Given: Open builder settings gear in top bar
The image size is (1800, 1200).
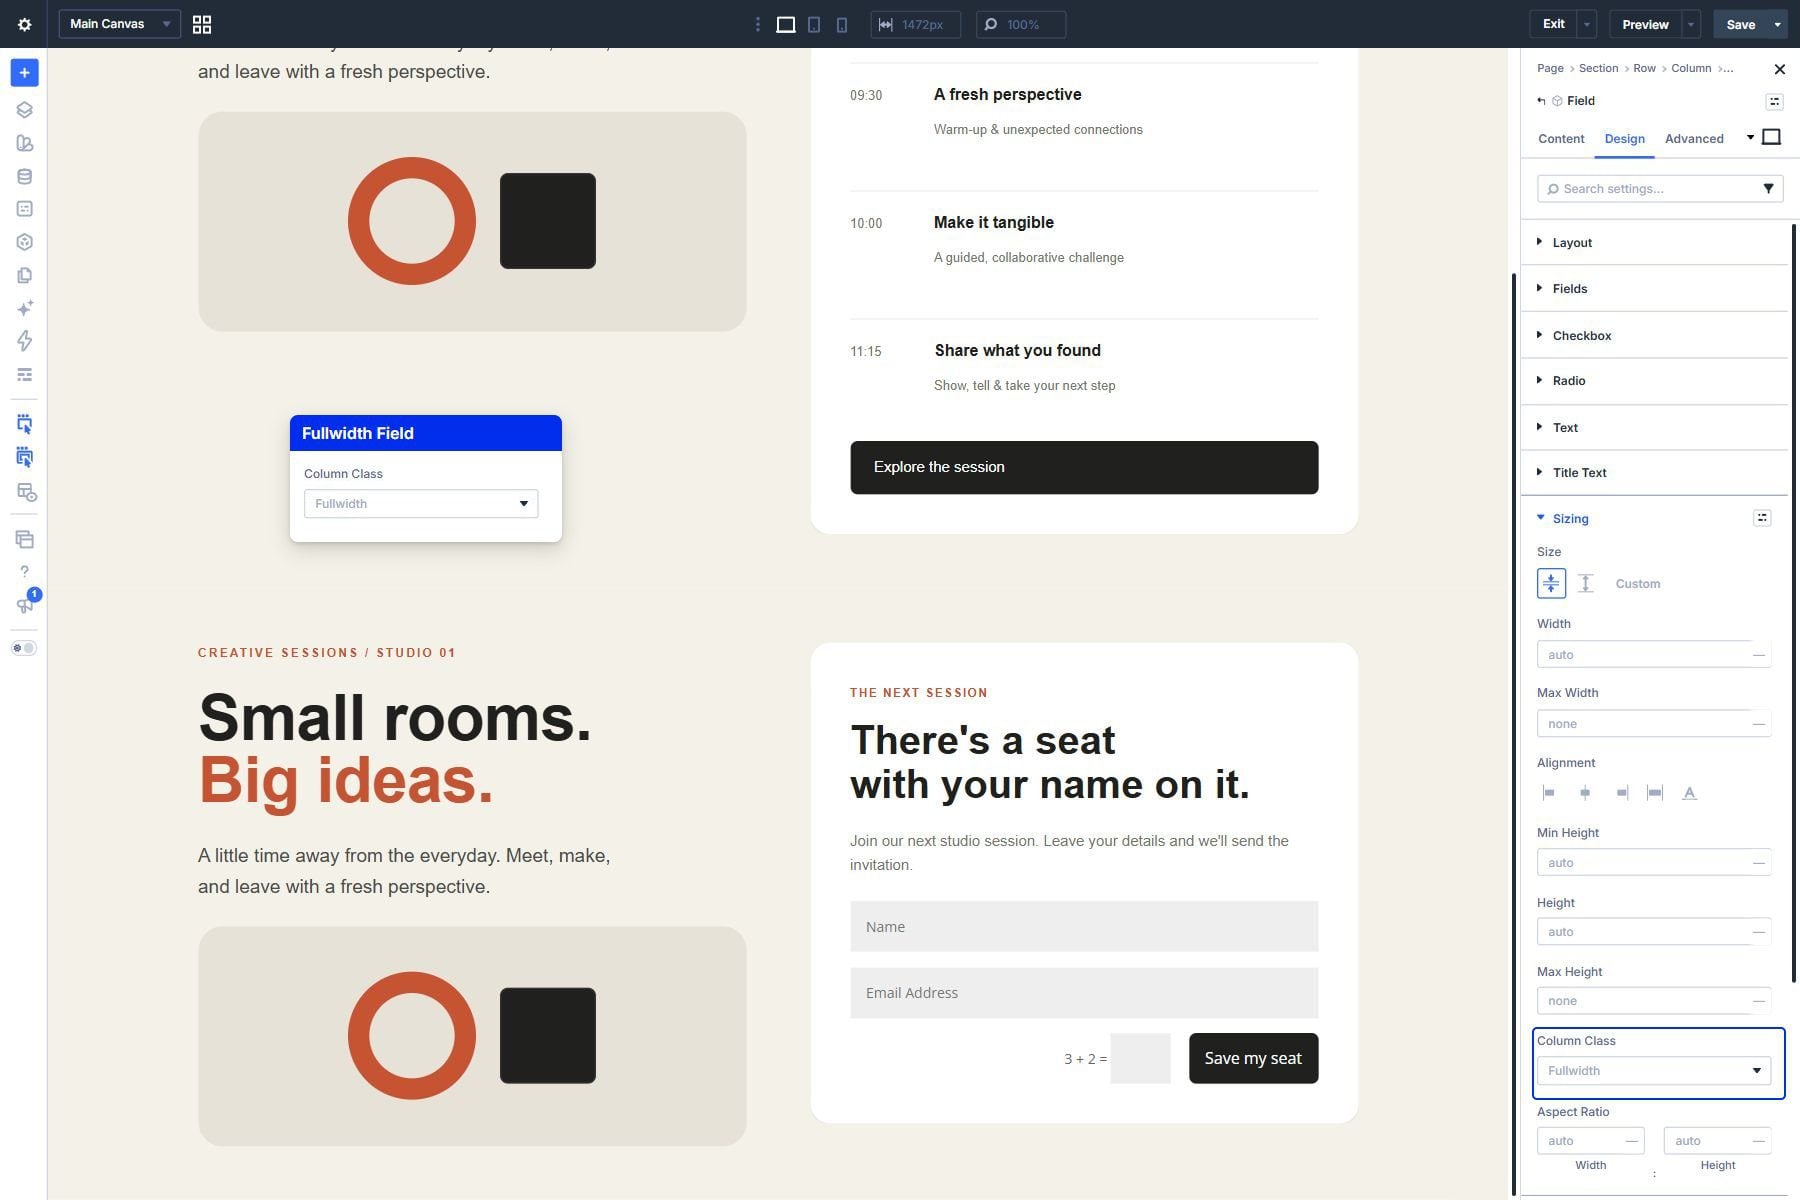Looking at the screenshot, I should pyautogui.click(x=24, y=24).
